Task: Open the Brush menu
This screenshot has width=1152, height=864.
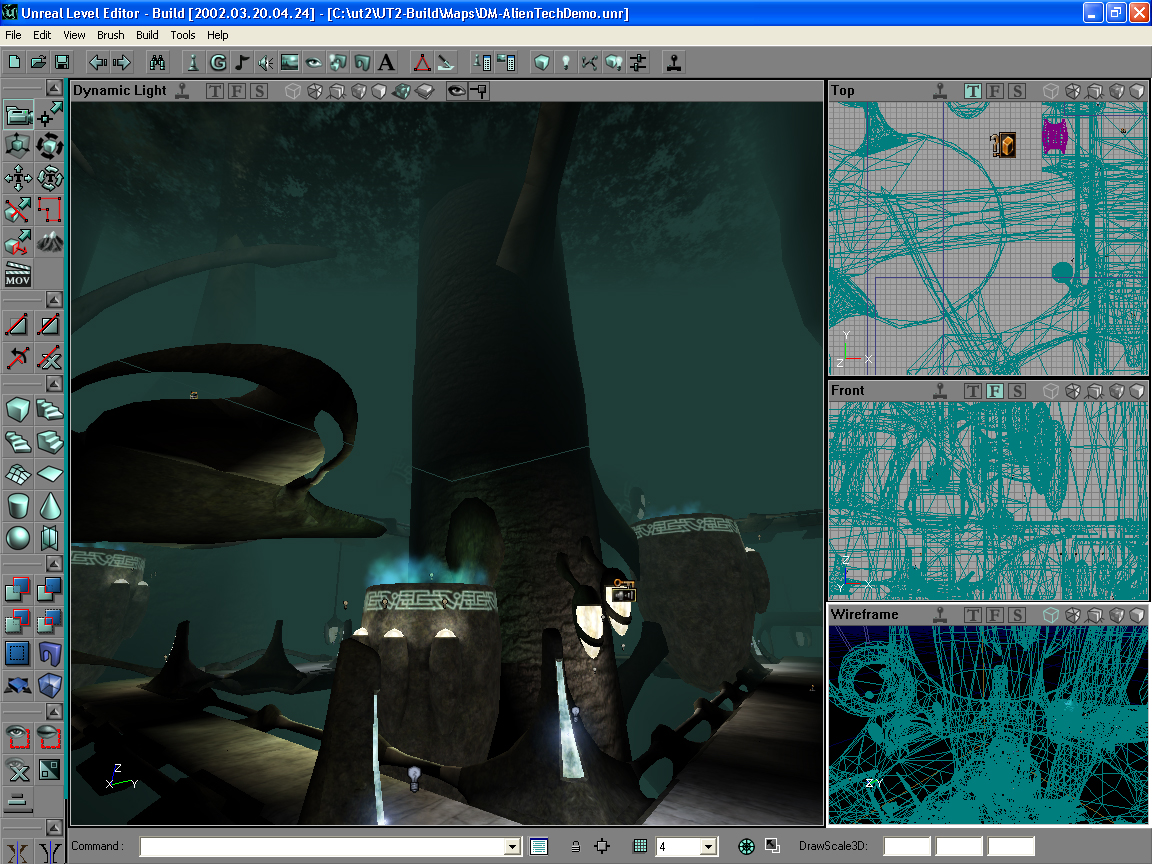Action: 111,35
